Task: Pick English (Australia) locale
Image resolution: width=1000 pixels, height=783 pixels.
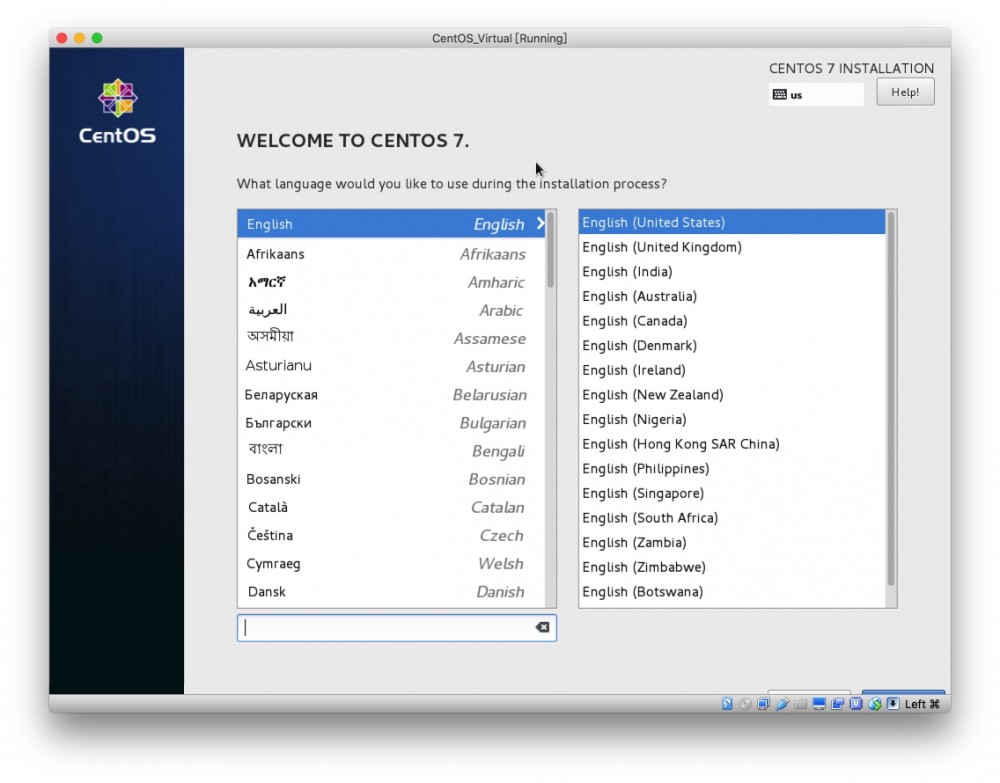Action: coord(732,296)
